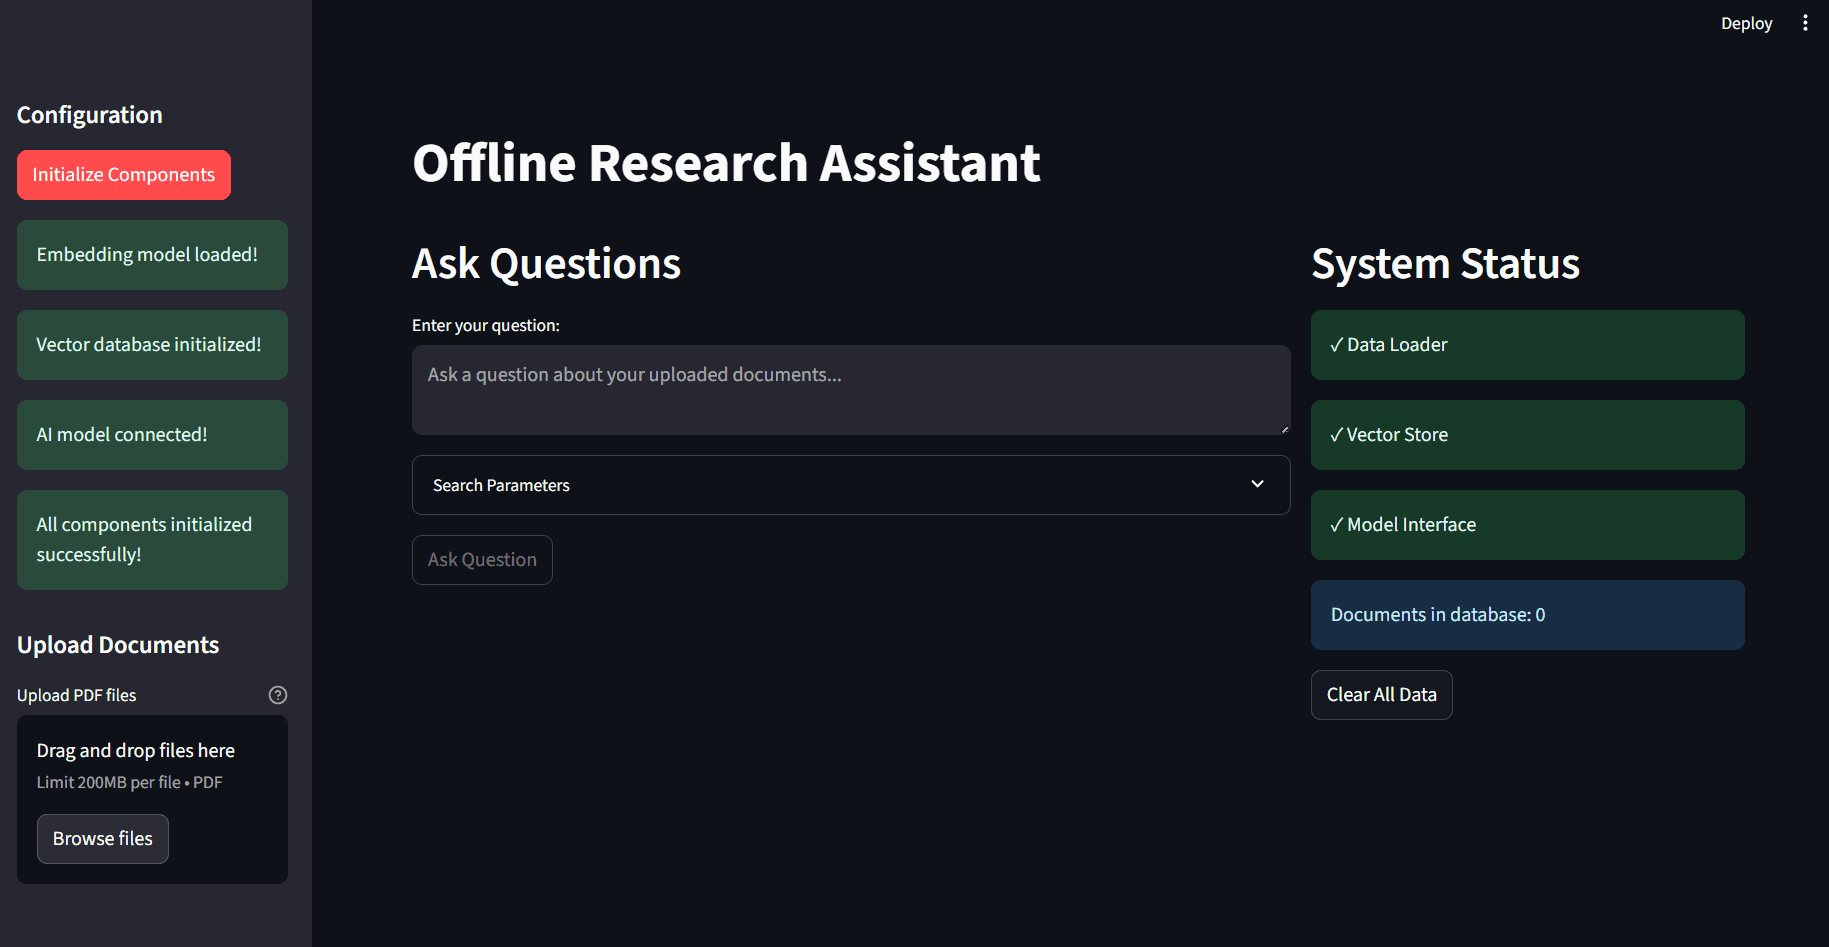
Task: Select the Configuration section heading
Action: (89, 114)
